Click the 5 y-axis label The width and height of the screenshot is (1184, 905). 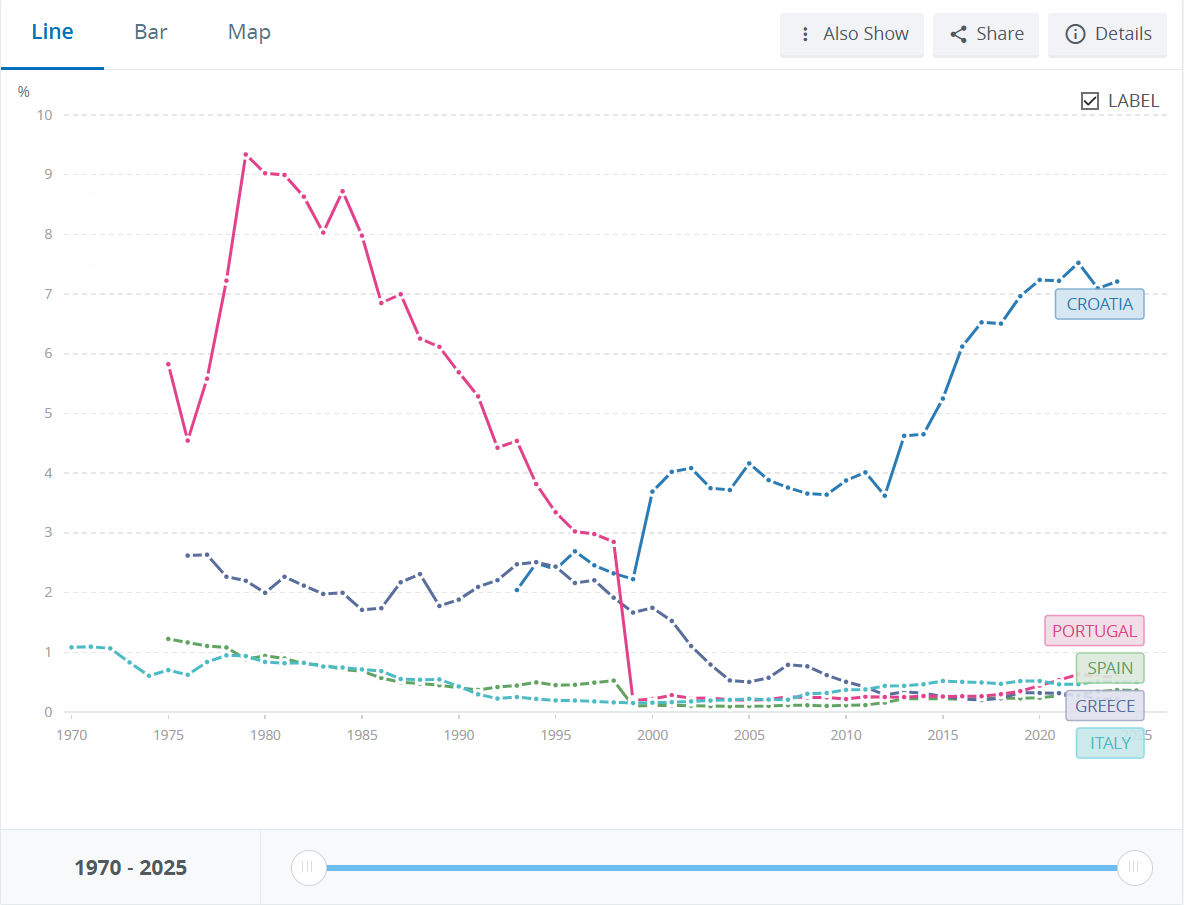tap(48, 413)
